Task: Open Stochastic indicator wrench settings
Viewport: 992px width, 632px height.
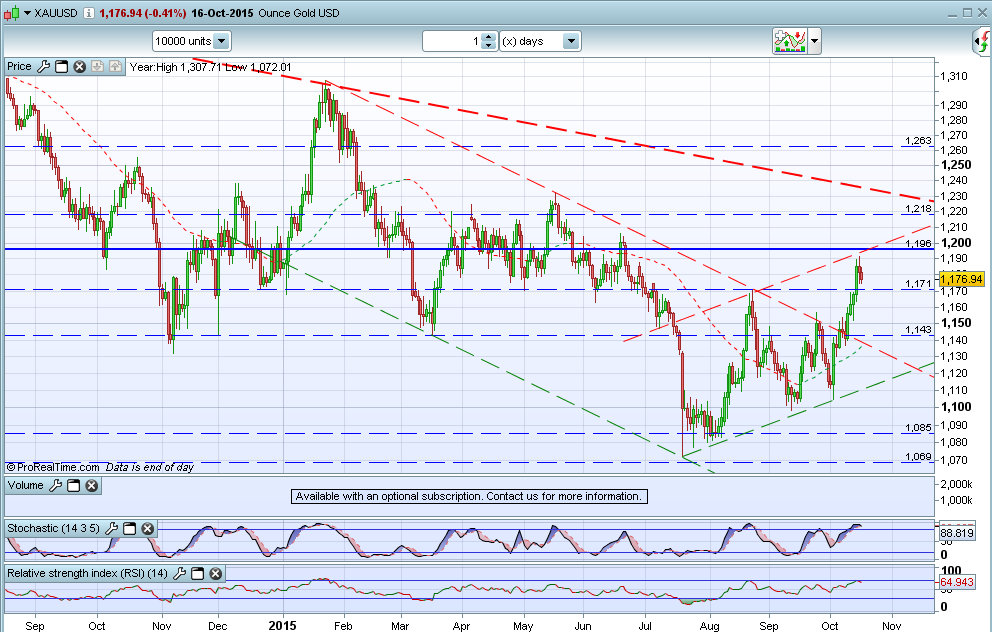Action: tap(111, 528)
